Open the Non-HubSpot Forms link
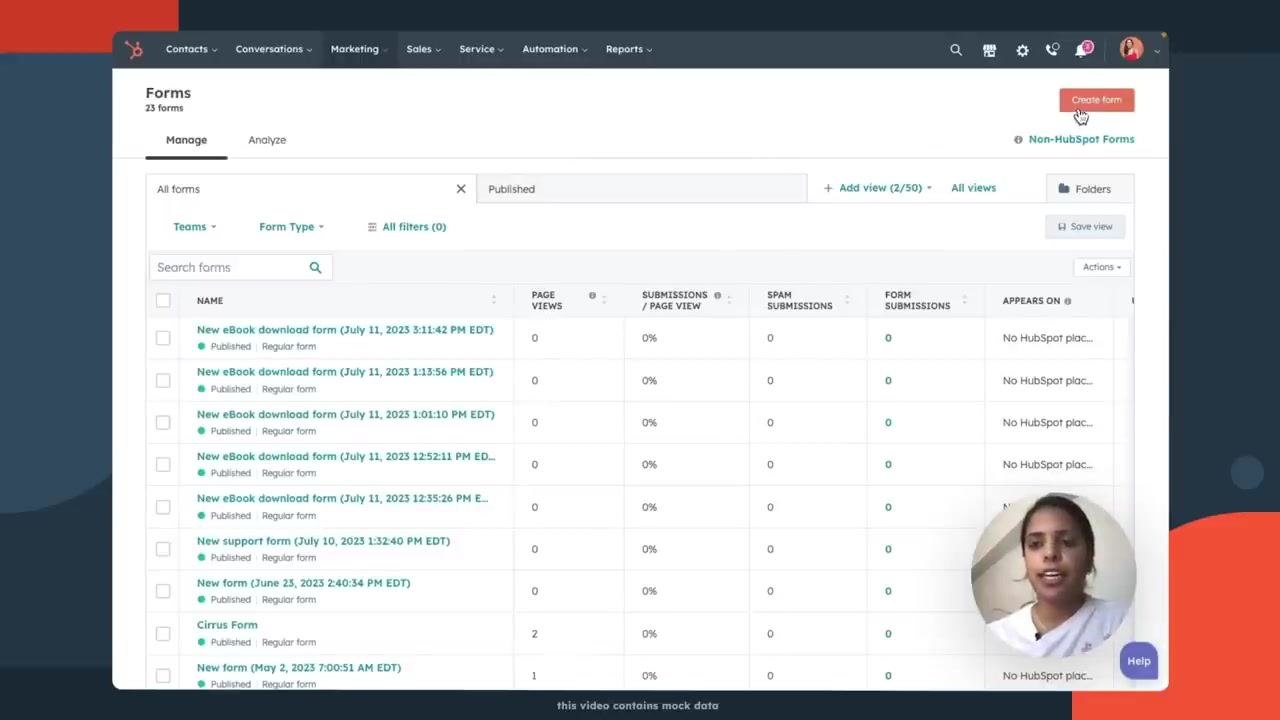 click(x=1081, y=139)
